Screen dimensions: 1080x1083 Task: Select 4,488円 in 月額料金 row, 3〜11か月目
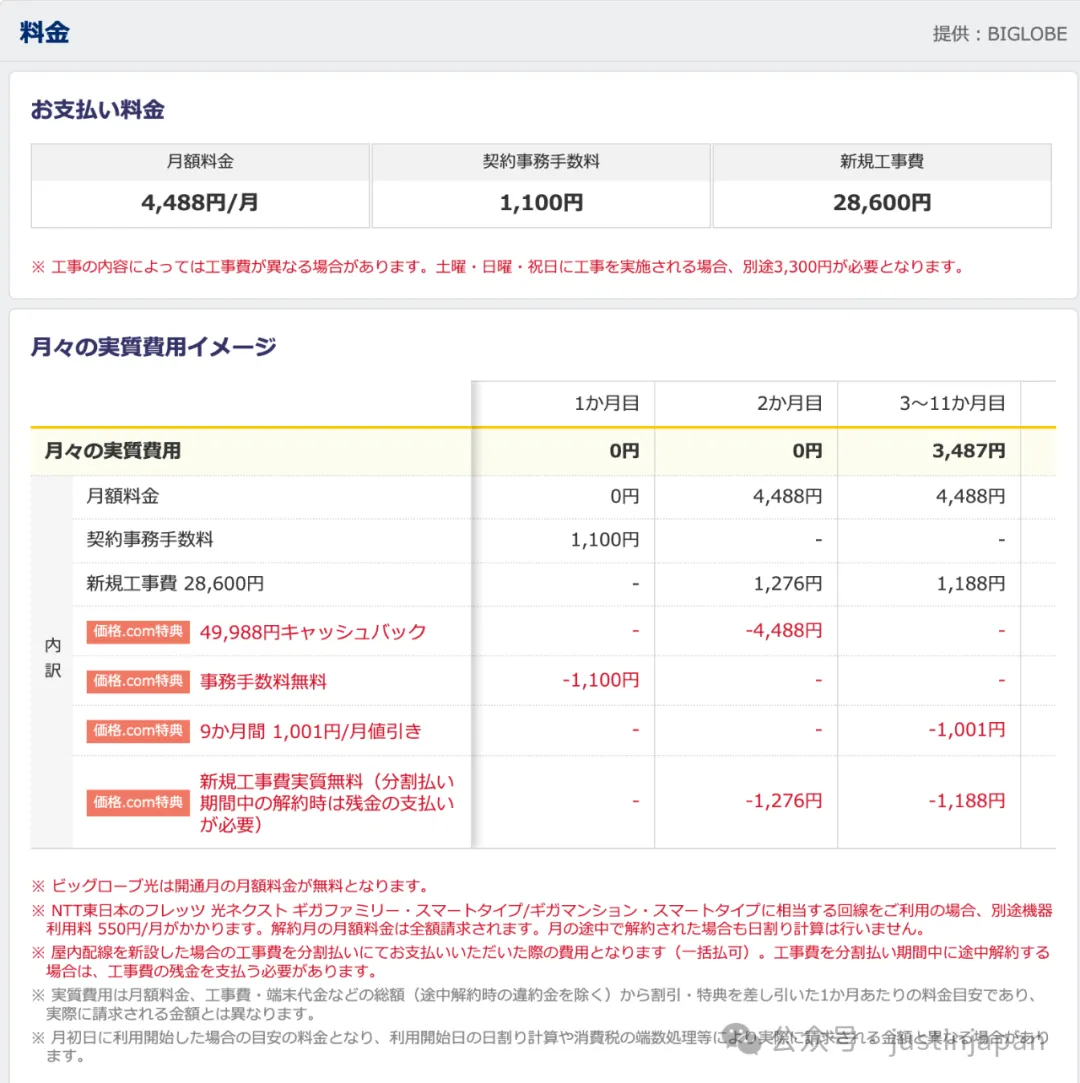[971, 496]
